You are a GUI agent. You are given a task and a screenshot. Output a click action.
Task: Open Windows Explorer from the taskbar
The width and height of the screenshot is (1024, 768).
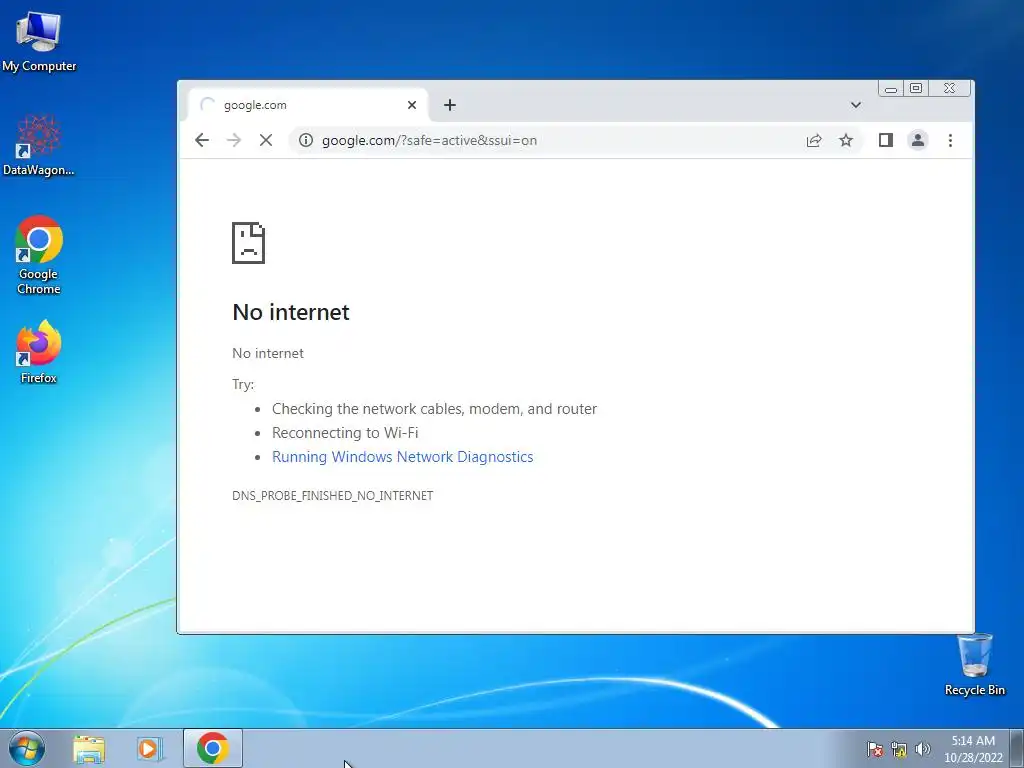tap(89, 748)
